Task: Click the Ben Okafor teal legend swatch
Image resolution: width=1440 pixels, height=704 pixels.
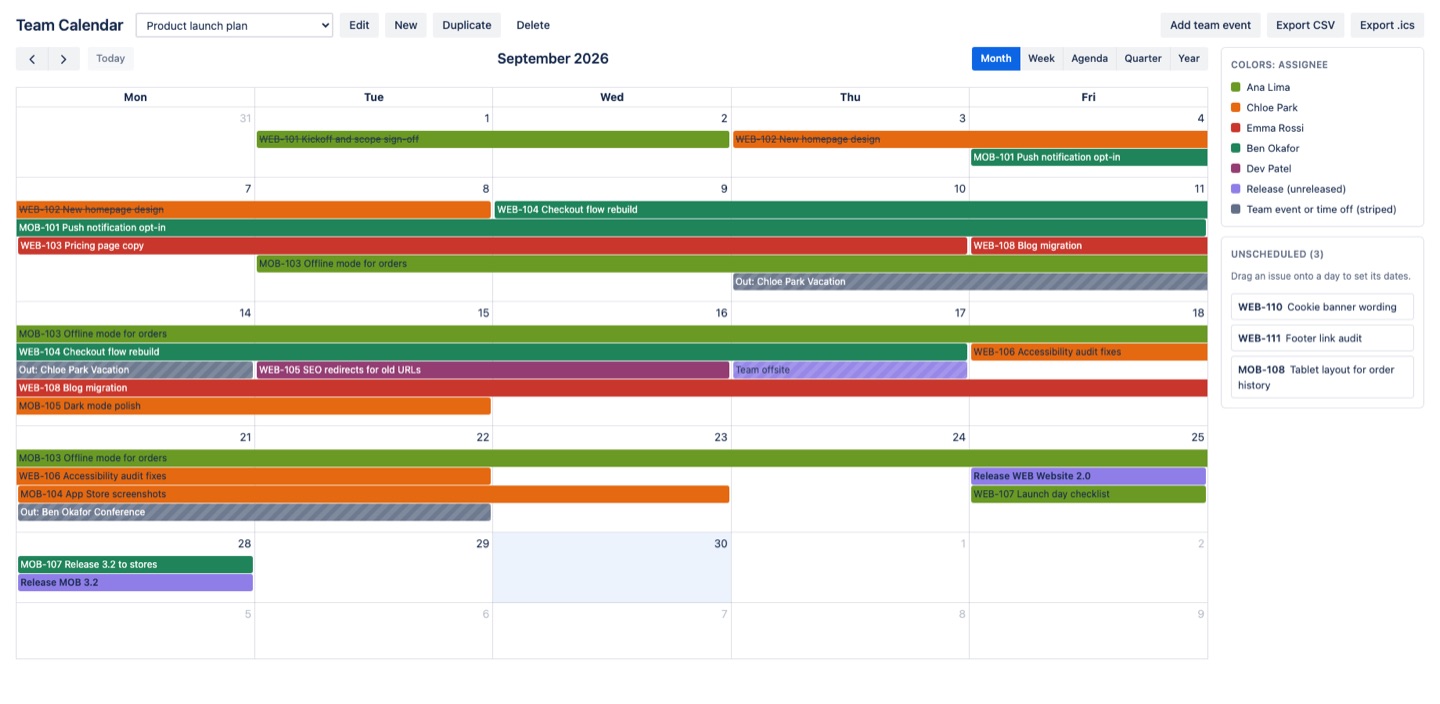Action: click(x=1236, y=149)
